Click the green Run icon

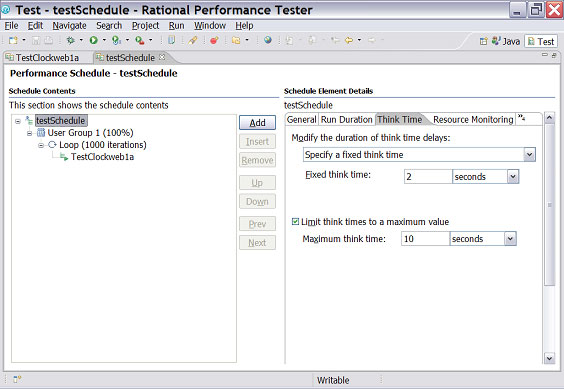(x=94, y=40)
